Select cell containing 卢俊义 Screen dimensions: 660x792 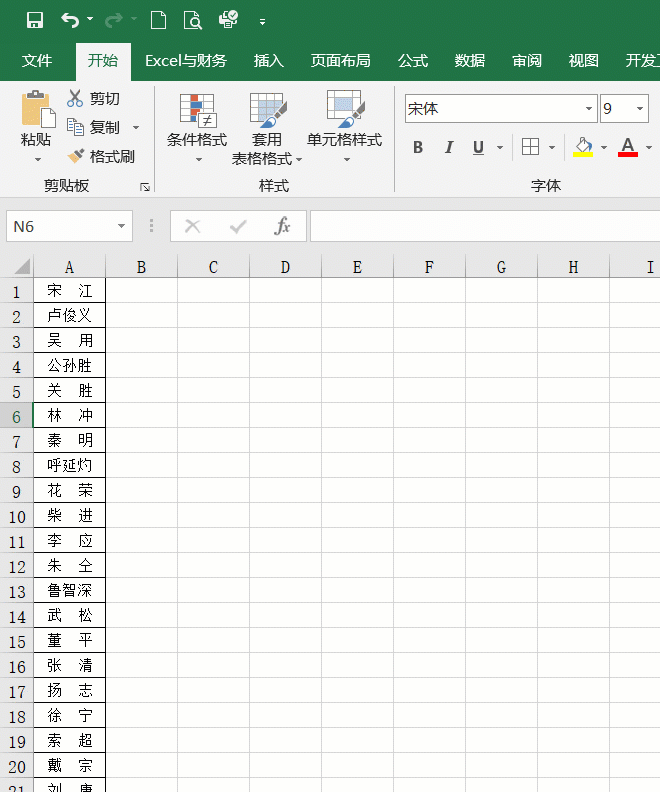(x=69, y=315)
